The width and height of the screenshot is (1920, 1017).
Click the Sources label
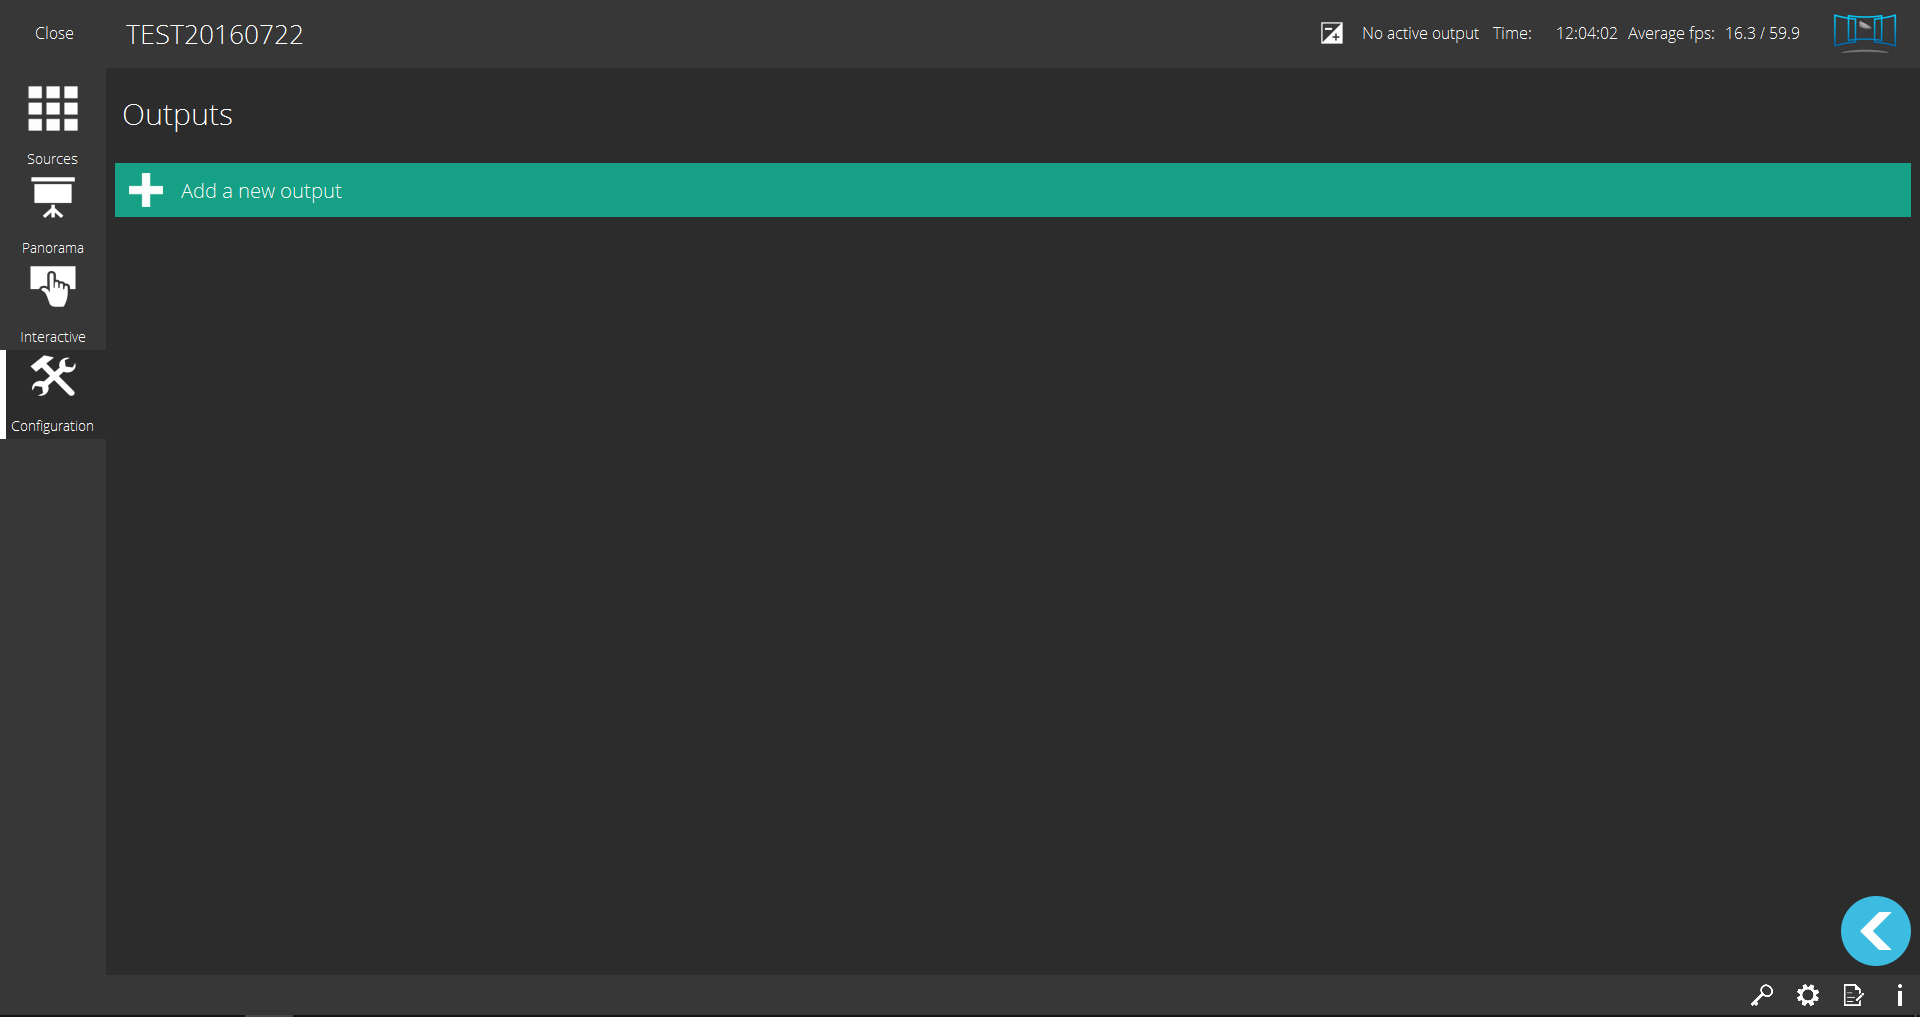[52, 159]
